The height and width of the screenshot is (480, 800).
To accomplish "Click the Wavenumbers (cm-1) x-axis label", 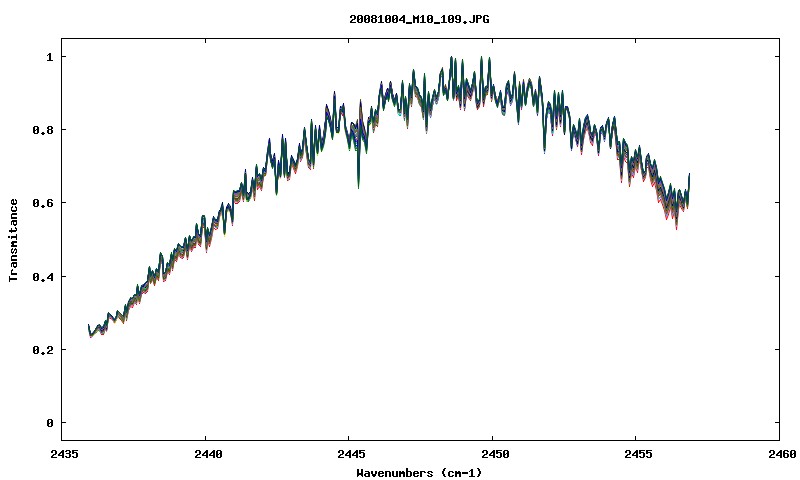I will coord(419,473).
